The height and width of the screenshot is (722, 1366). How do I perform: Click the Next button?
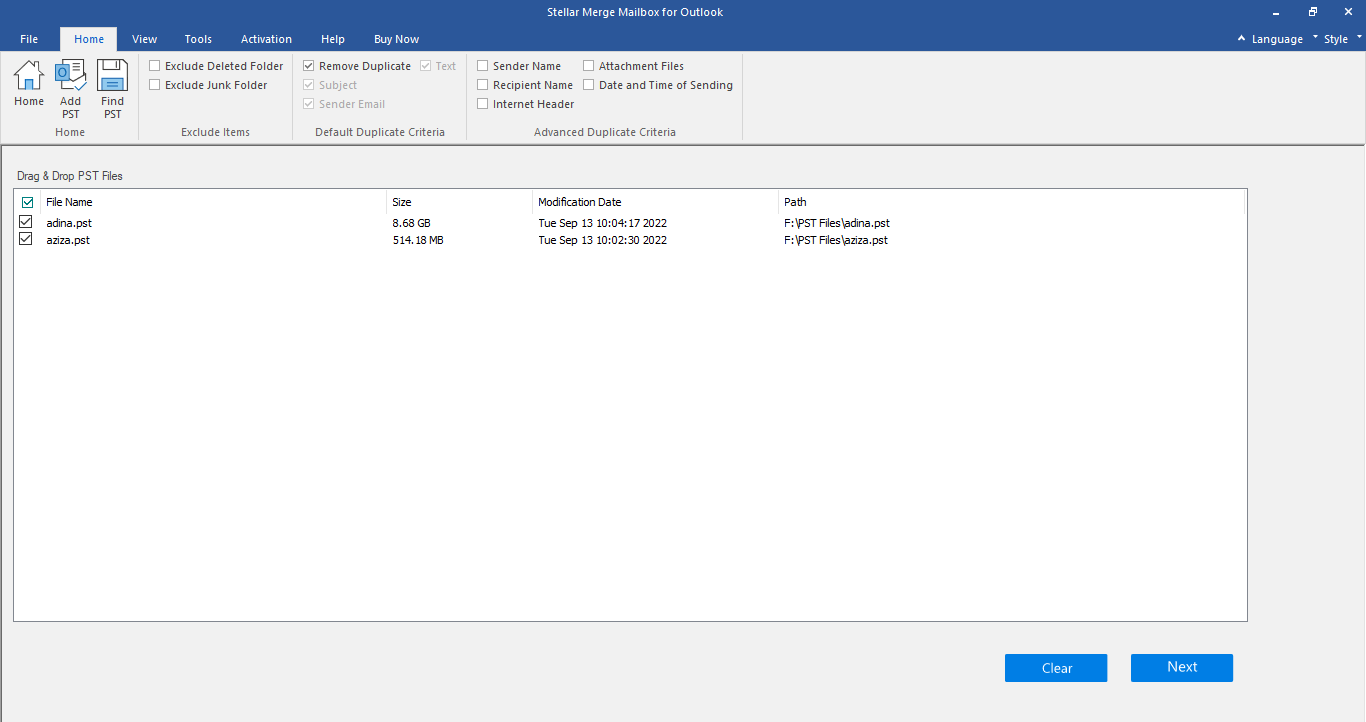point(1182,668)
